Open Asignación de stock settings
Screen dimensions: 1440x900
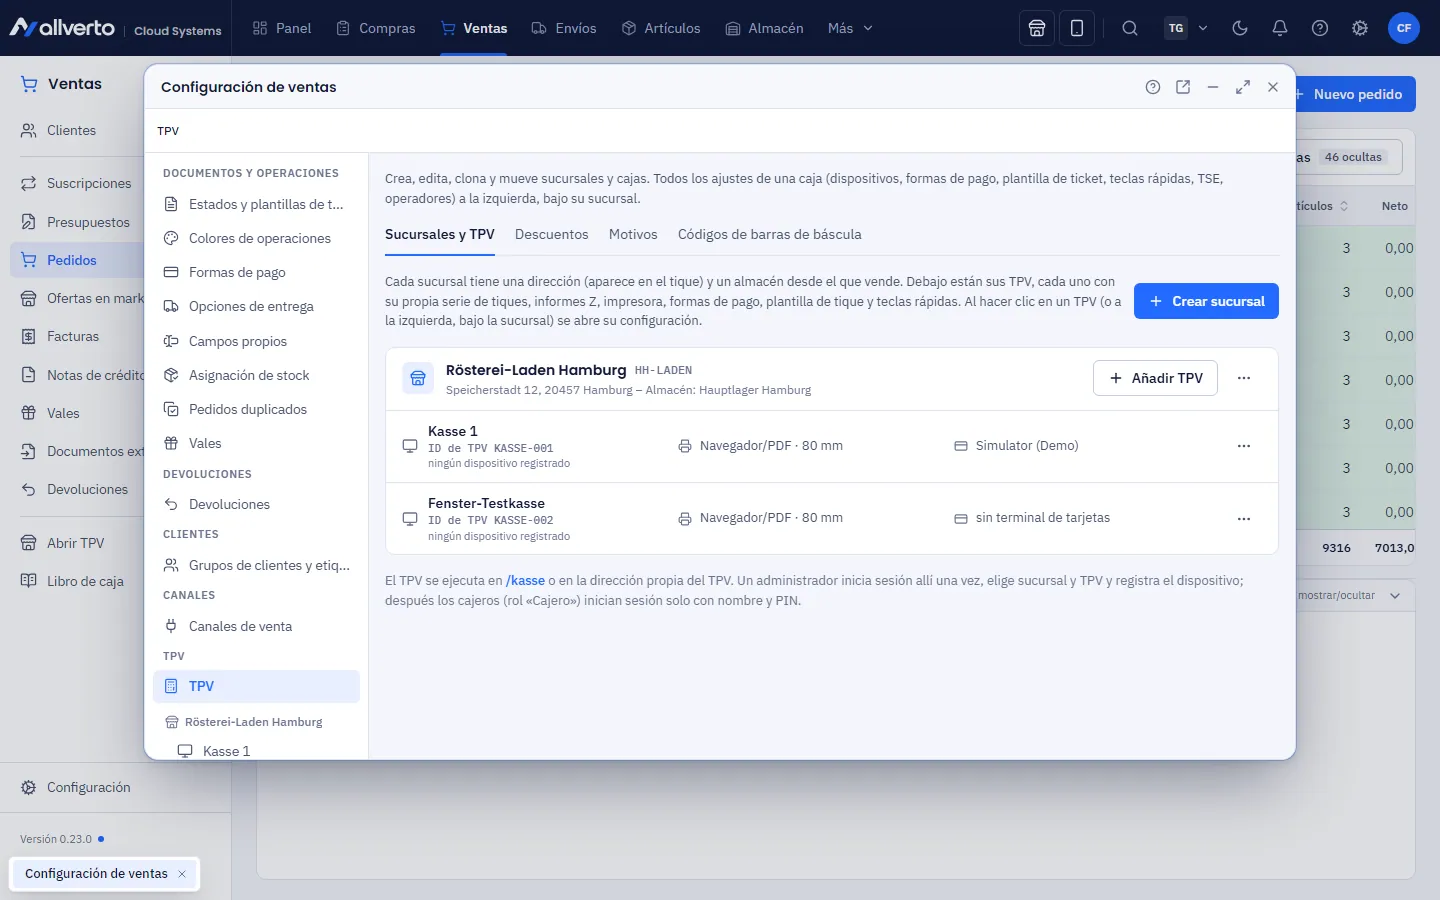[256, 375]
